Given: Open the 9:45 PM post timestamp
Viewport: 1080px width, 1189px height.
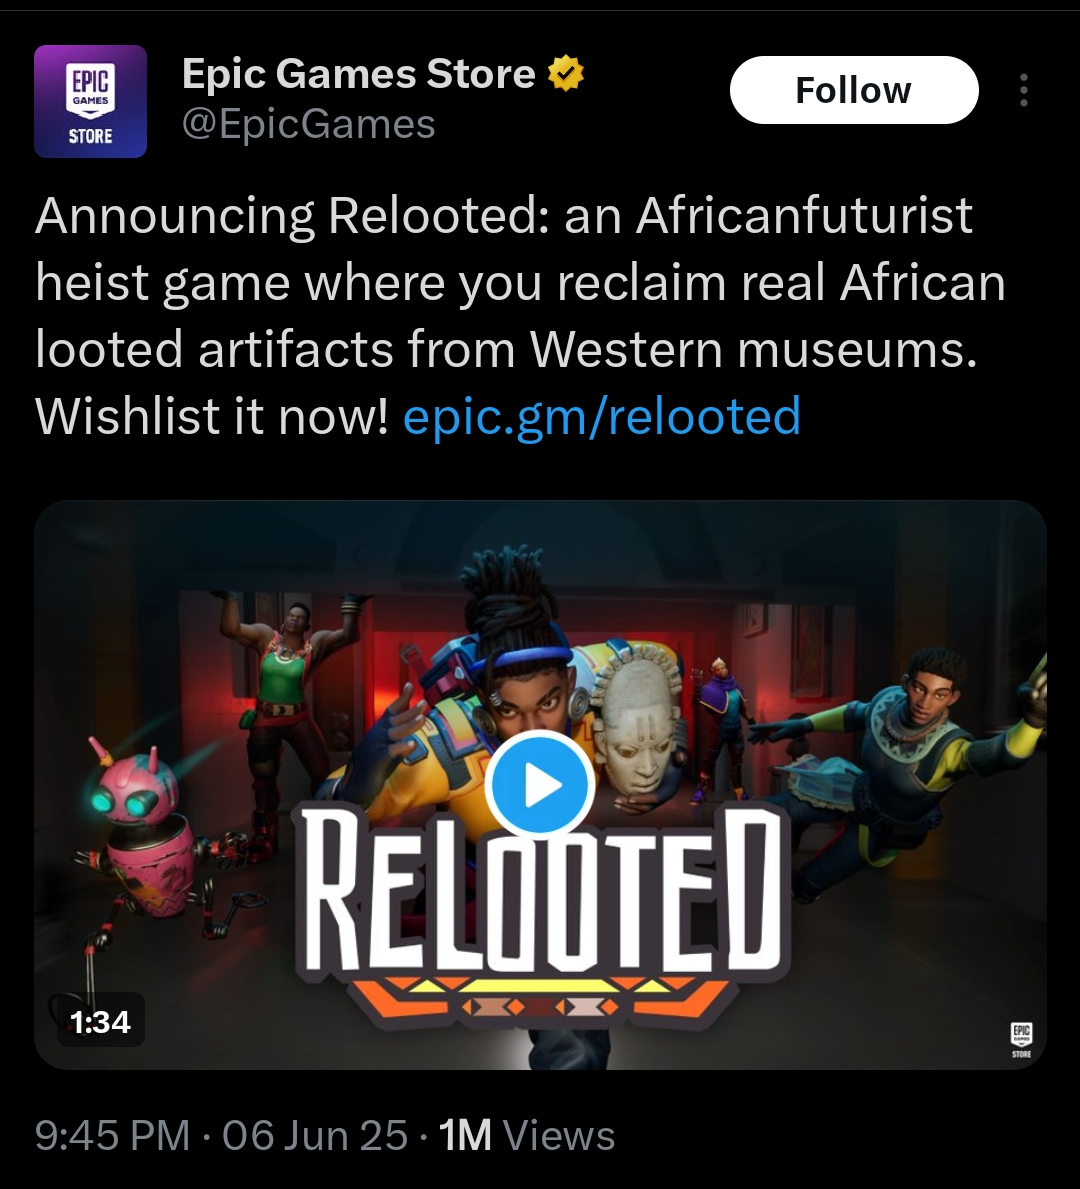Looking at the screenshot, I should [112, 1135].
